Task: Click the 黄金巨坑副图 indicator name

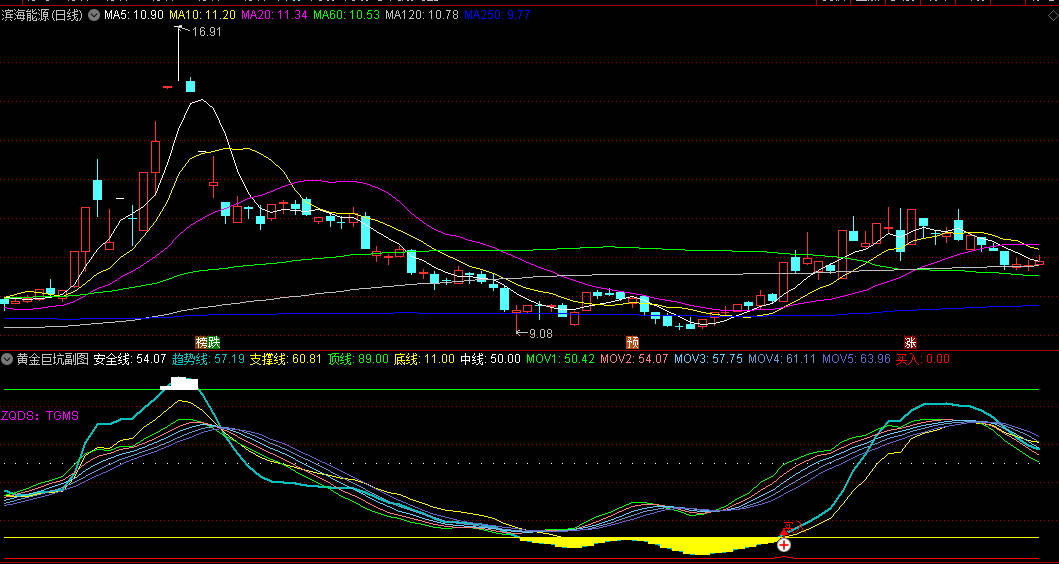Action: (53, 359)
